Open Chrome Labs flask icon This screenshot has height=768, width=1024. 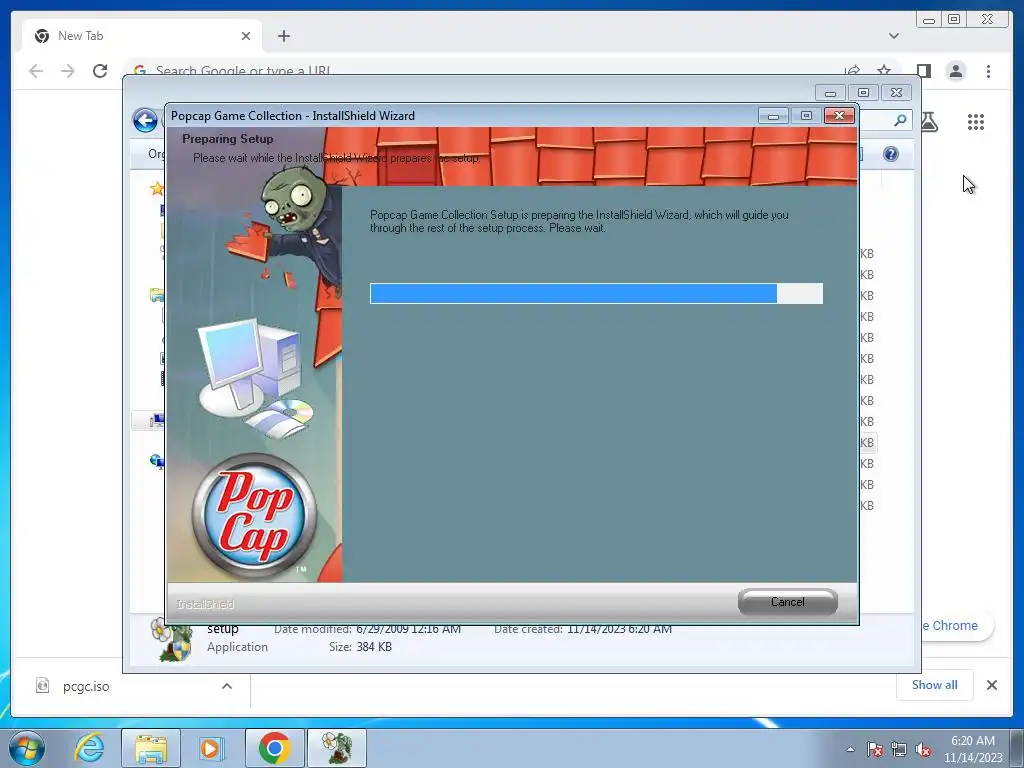[929, 121]
